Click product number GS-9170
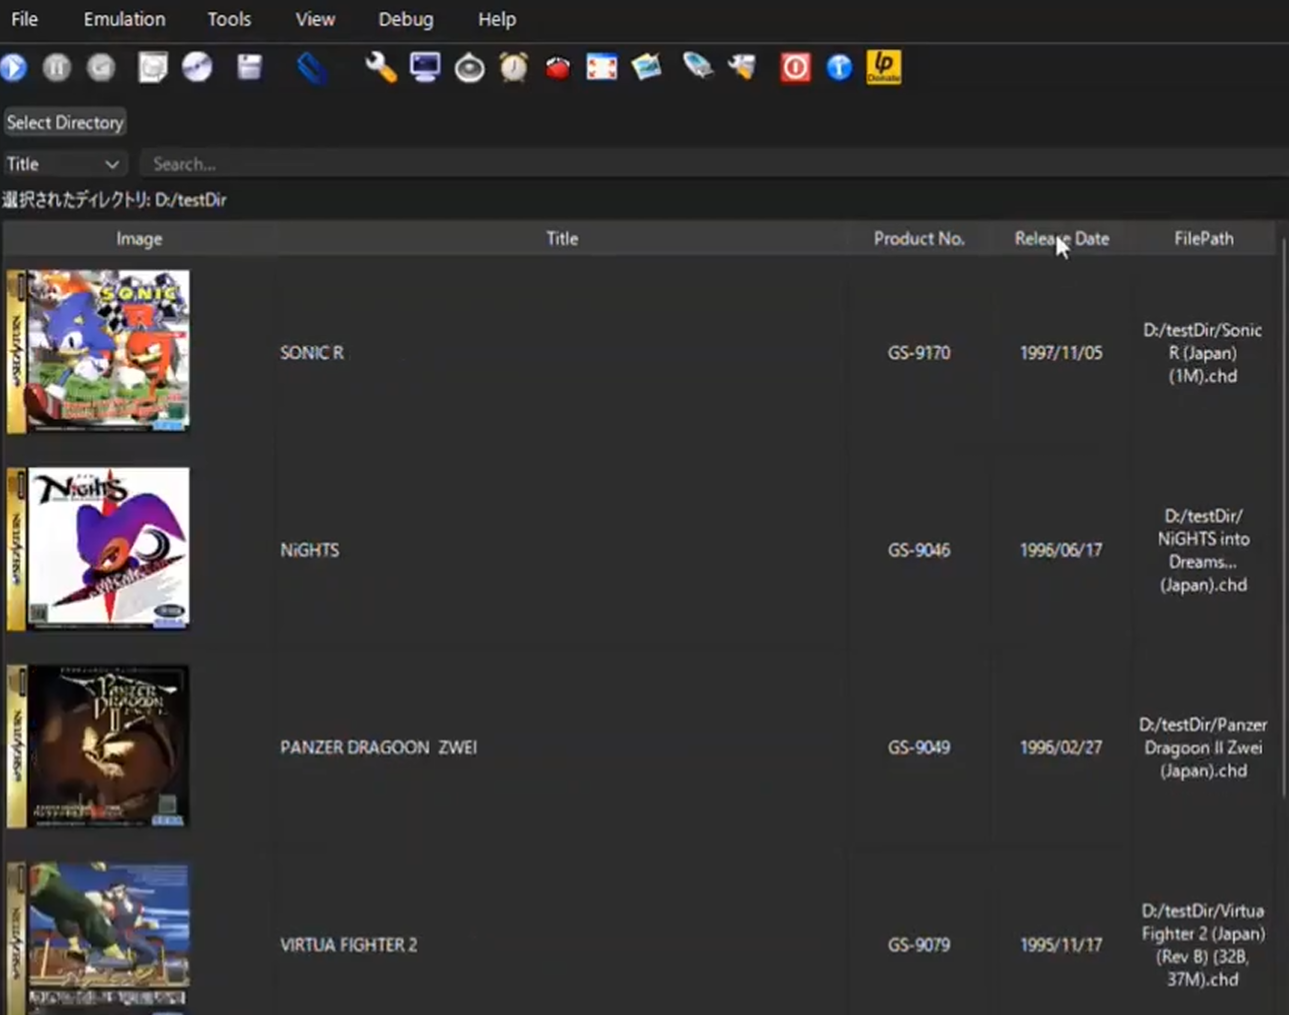The height and width of the screenshot is (1015, 1289). coord(919,353)
